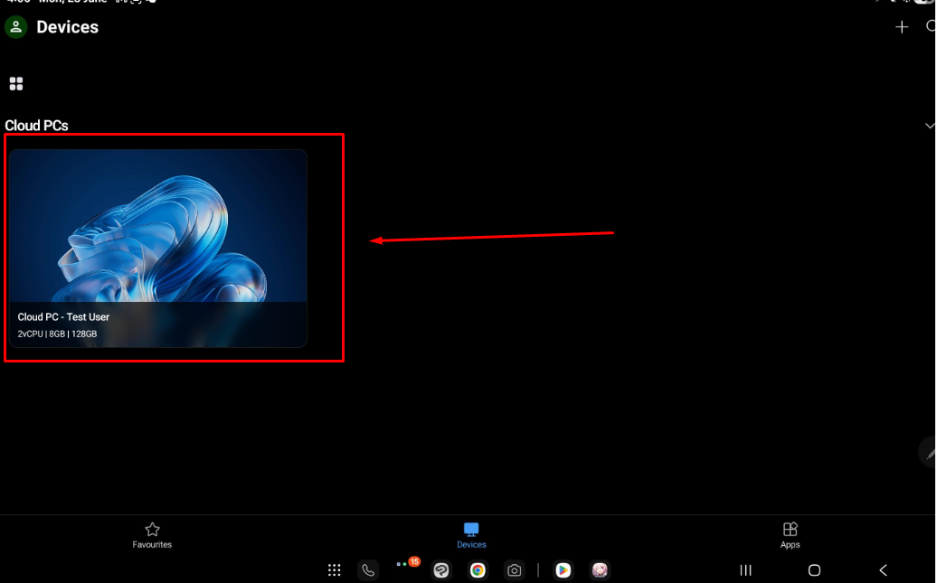Open the account profile avatar
The height and width of the screenshot is (583, 936).
click(16, 27)
